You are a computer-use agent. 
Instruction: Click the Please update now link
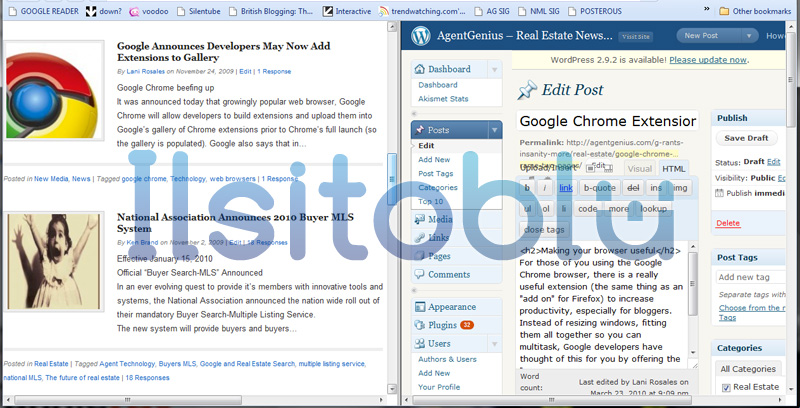(x=708, y=60)
